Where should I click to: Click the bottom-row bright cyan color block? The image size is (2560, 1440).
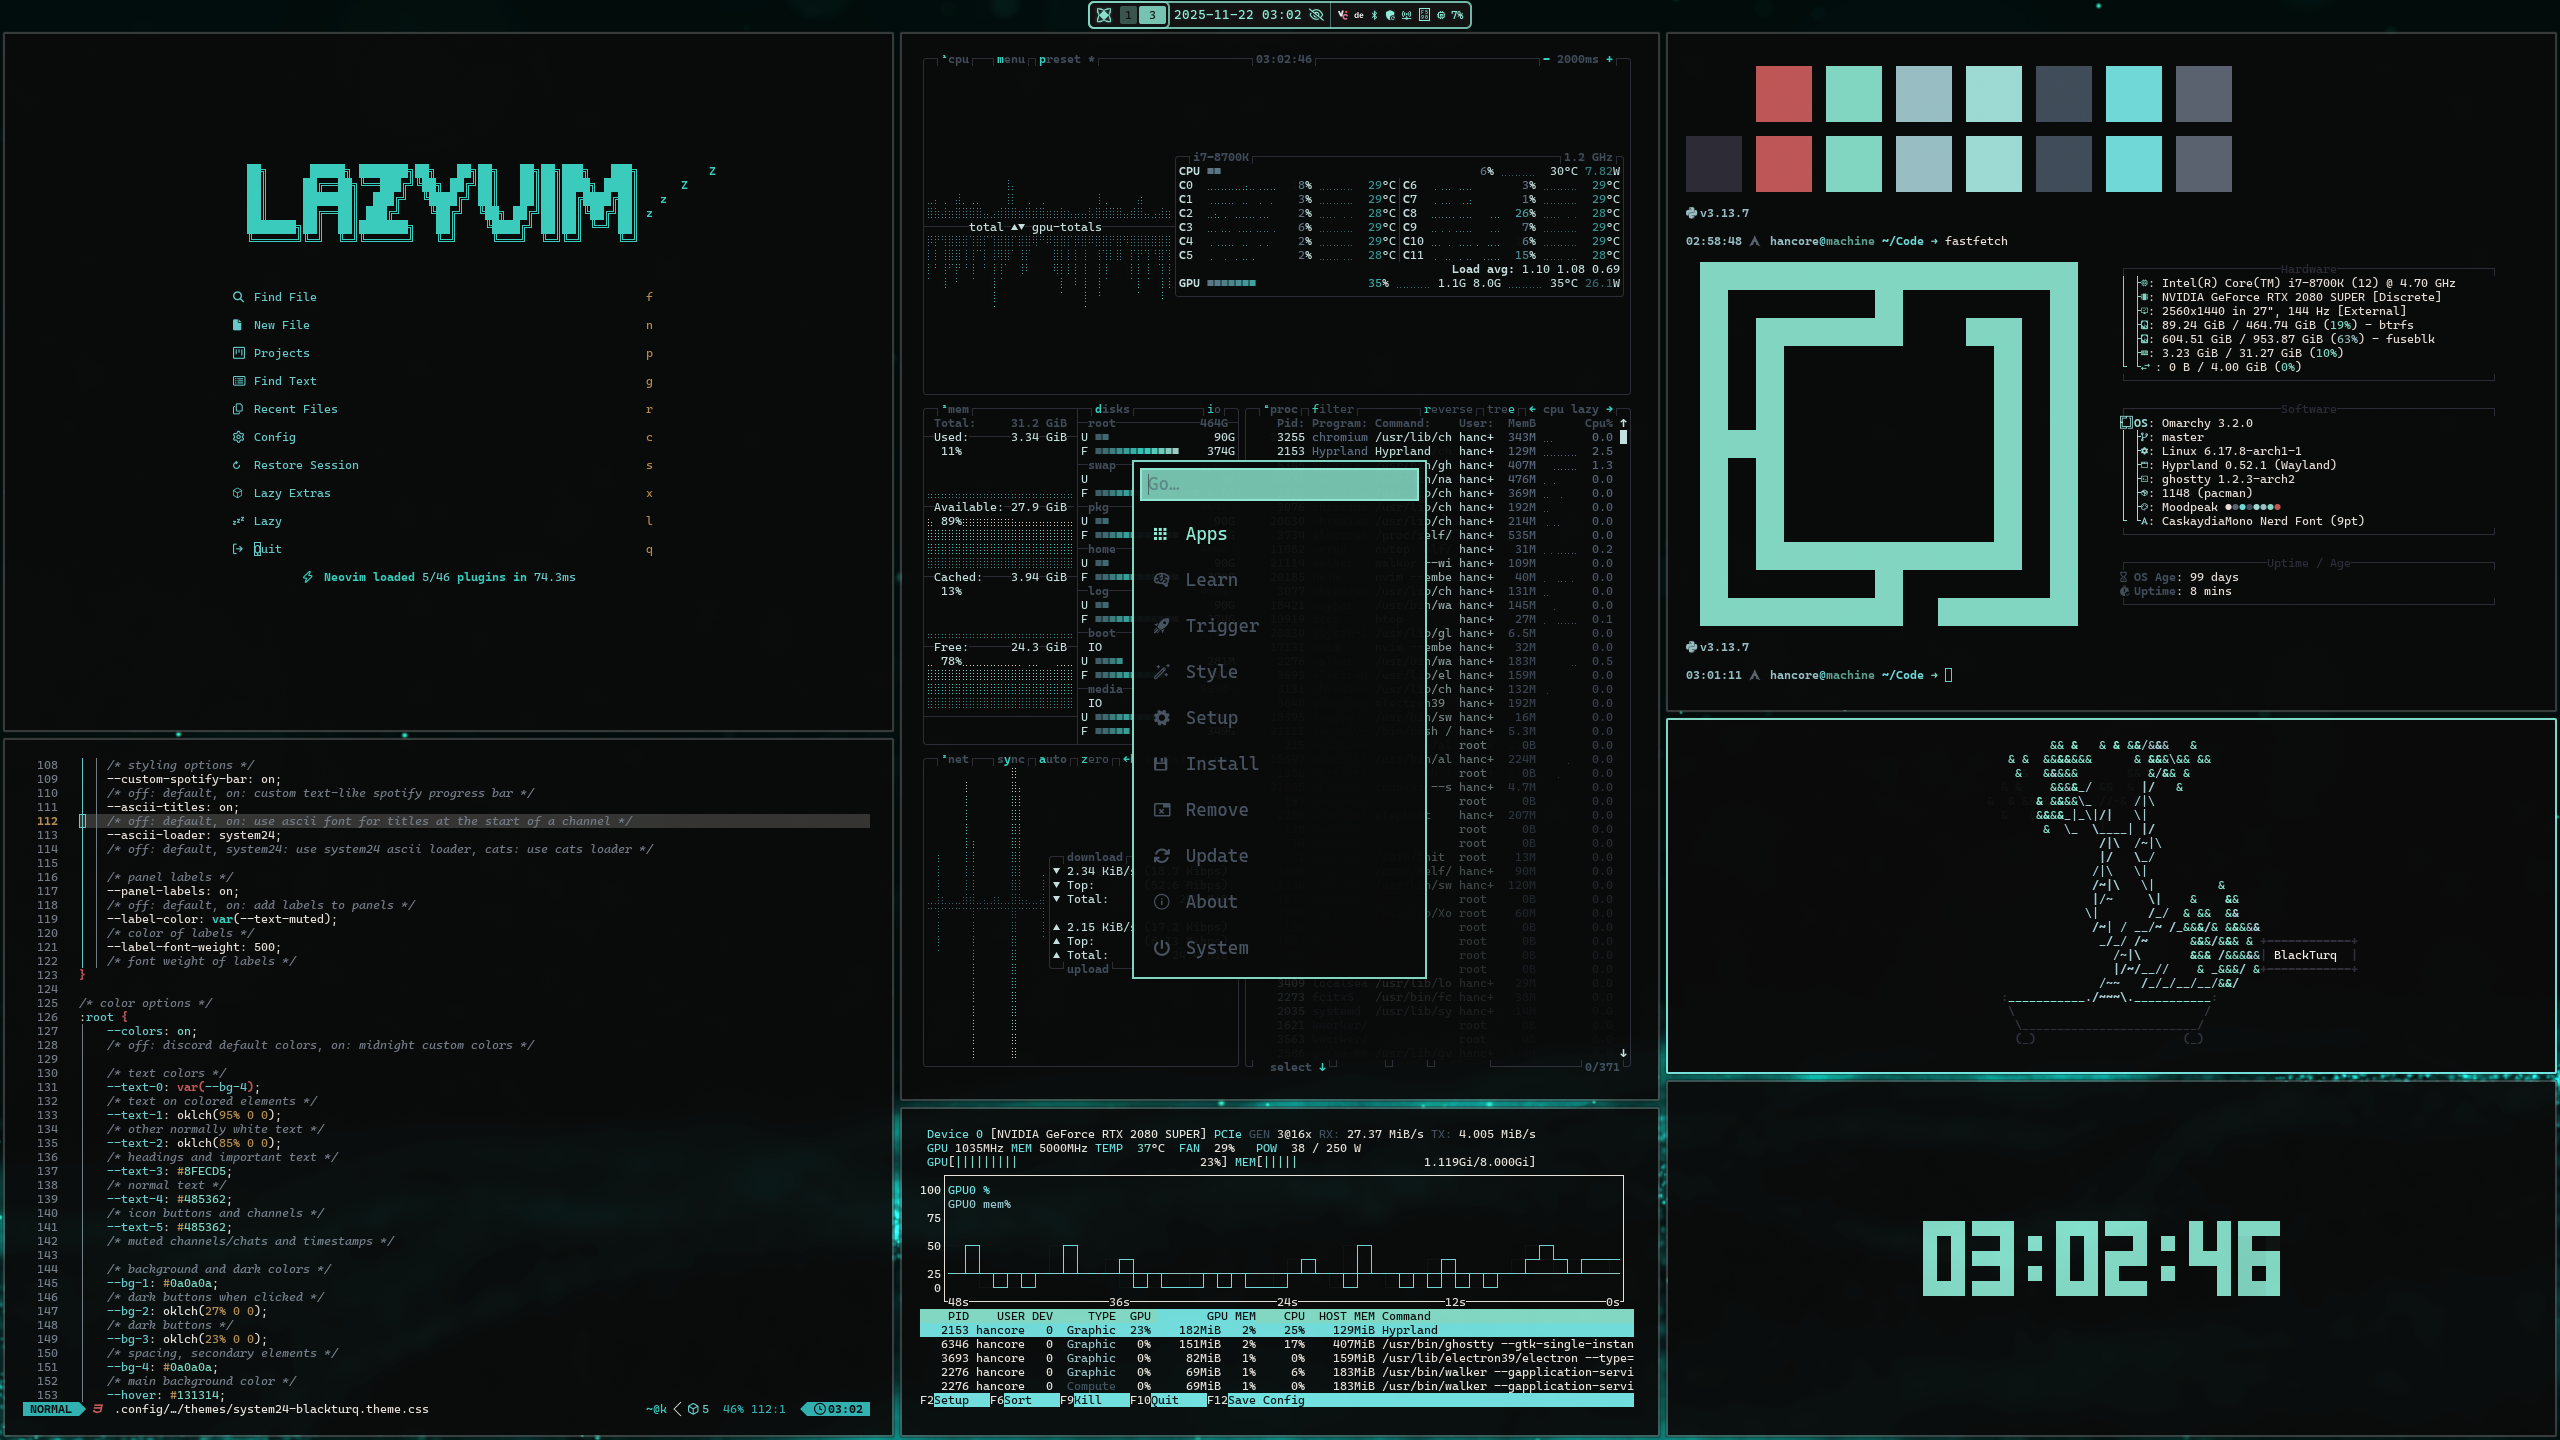click(x=2133, y=164)
